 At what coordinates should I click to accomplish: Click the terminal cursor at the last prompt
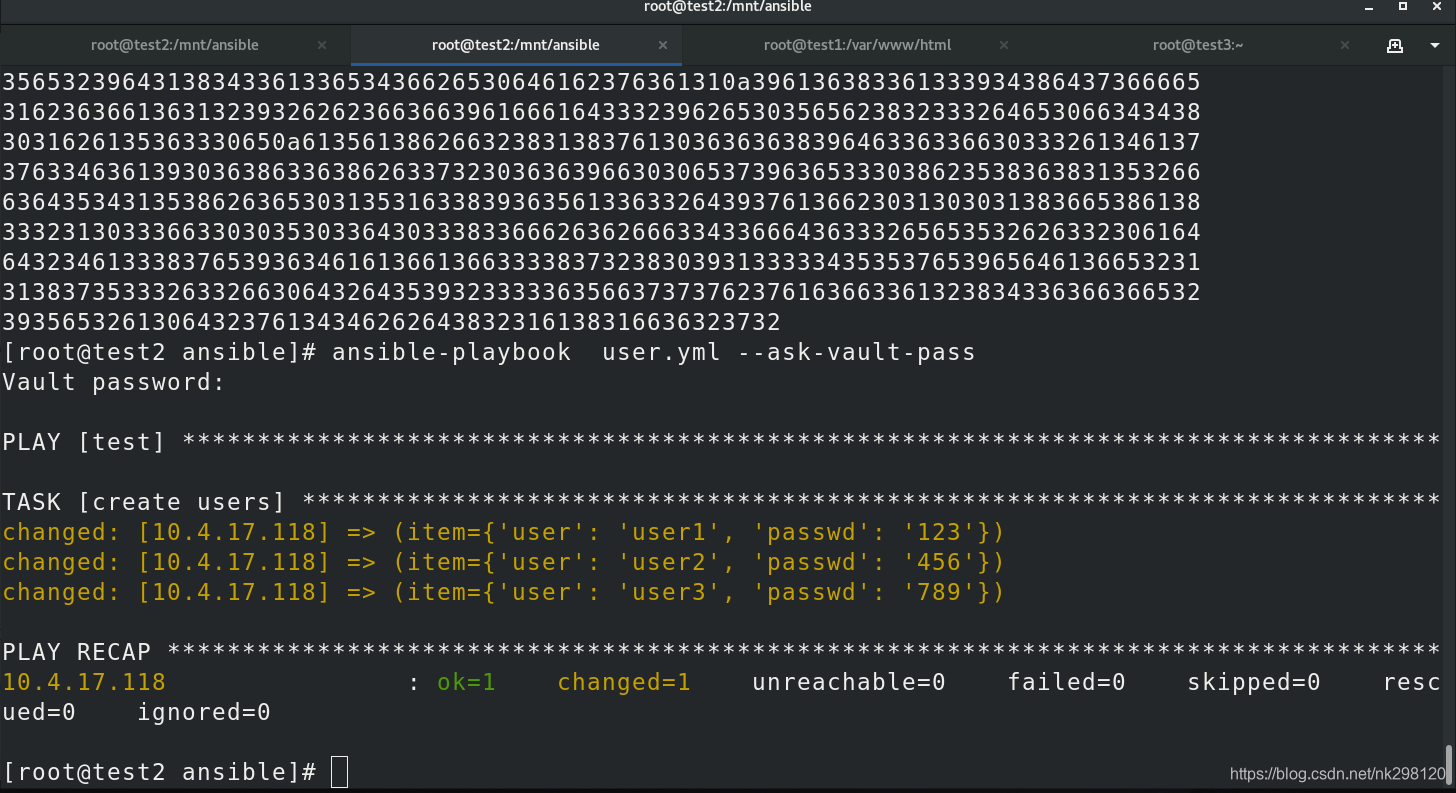click(x=339, y=772)
